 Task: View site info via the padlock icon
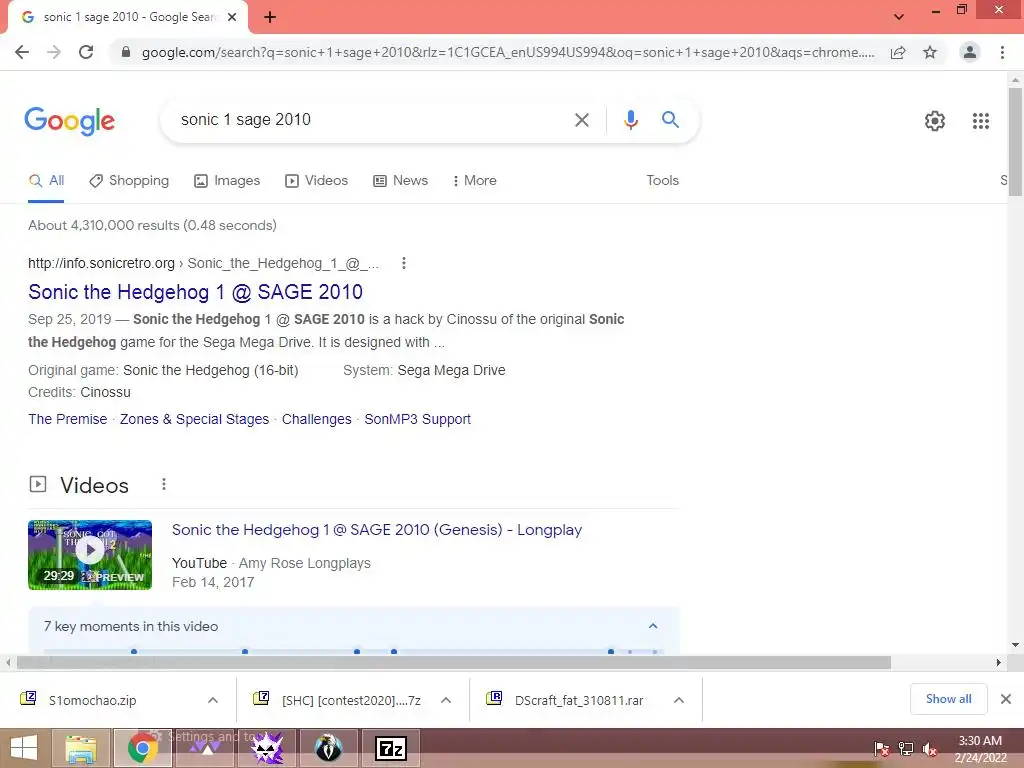coord(126,52)
